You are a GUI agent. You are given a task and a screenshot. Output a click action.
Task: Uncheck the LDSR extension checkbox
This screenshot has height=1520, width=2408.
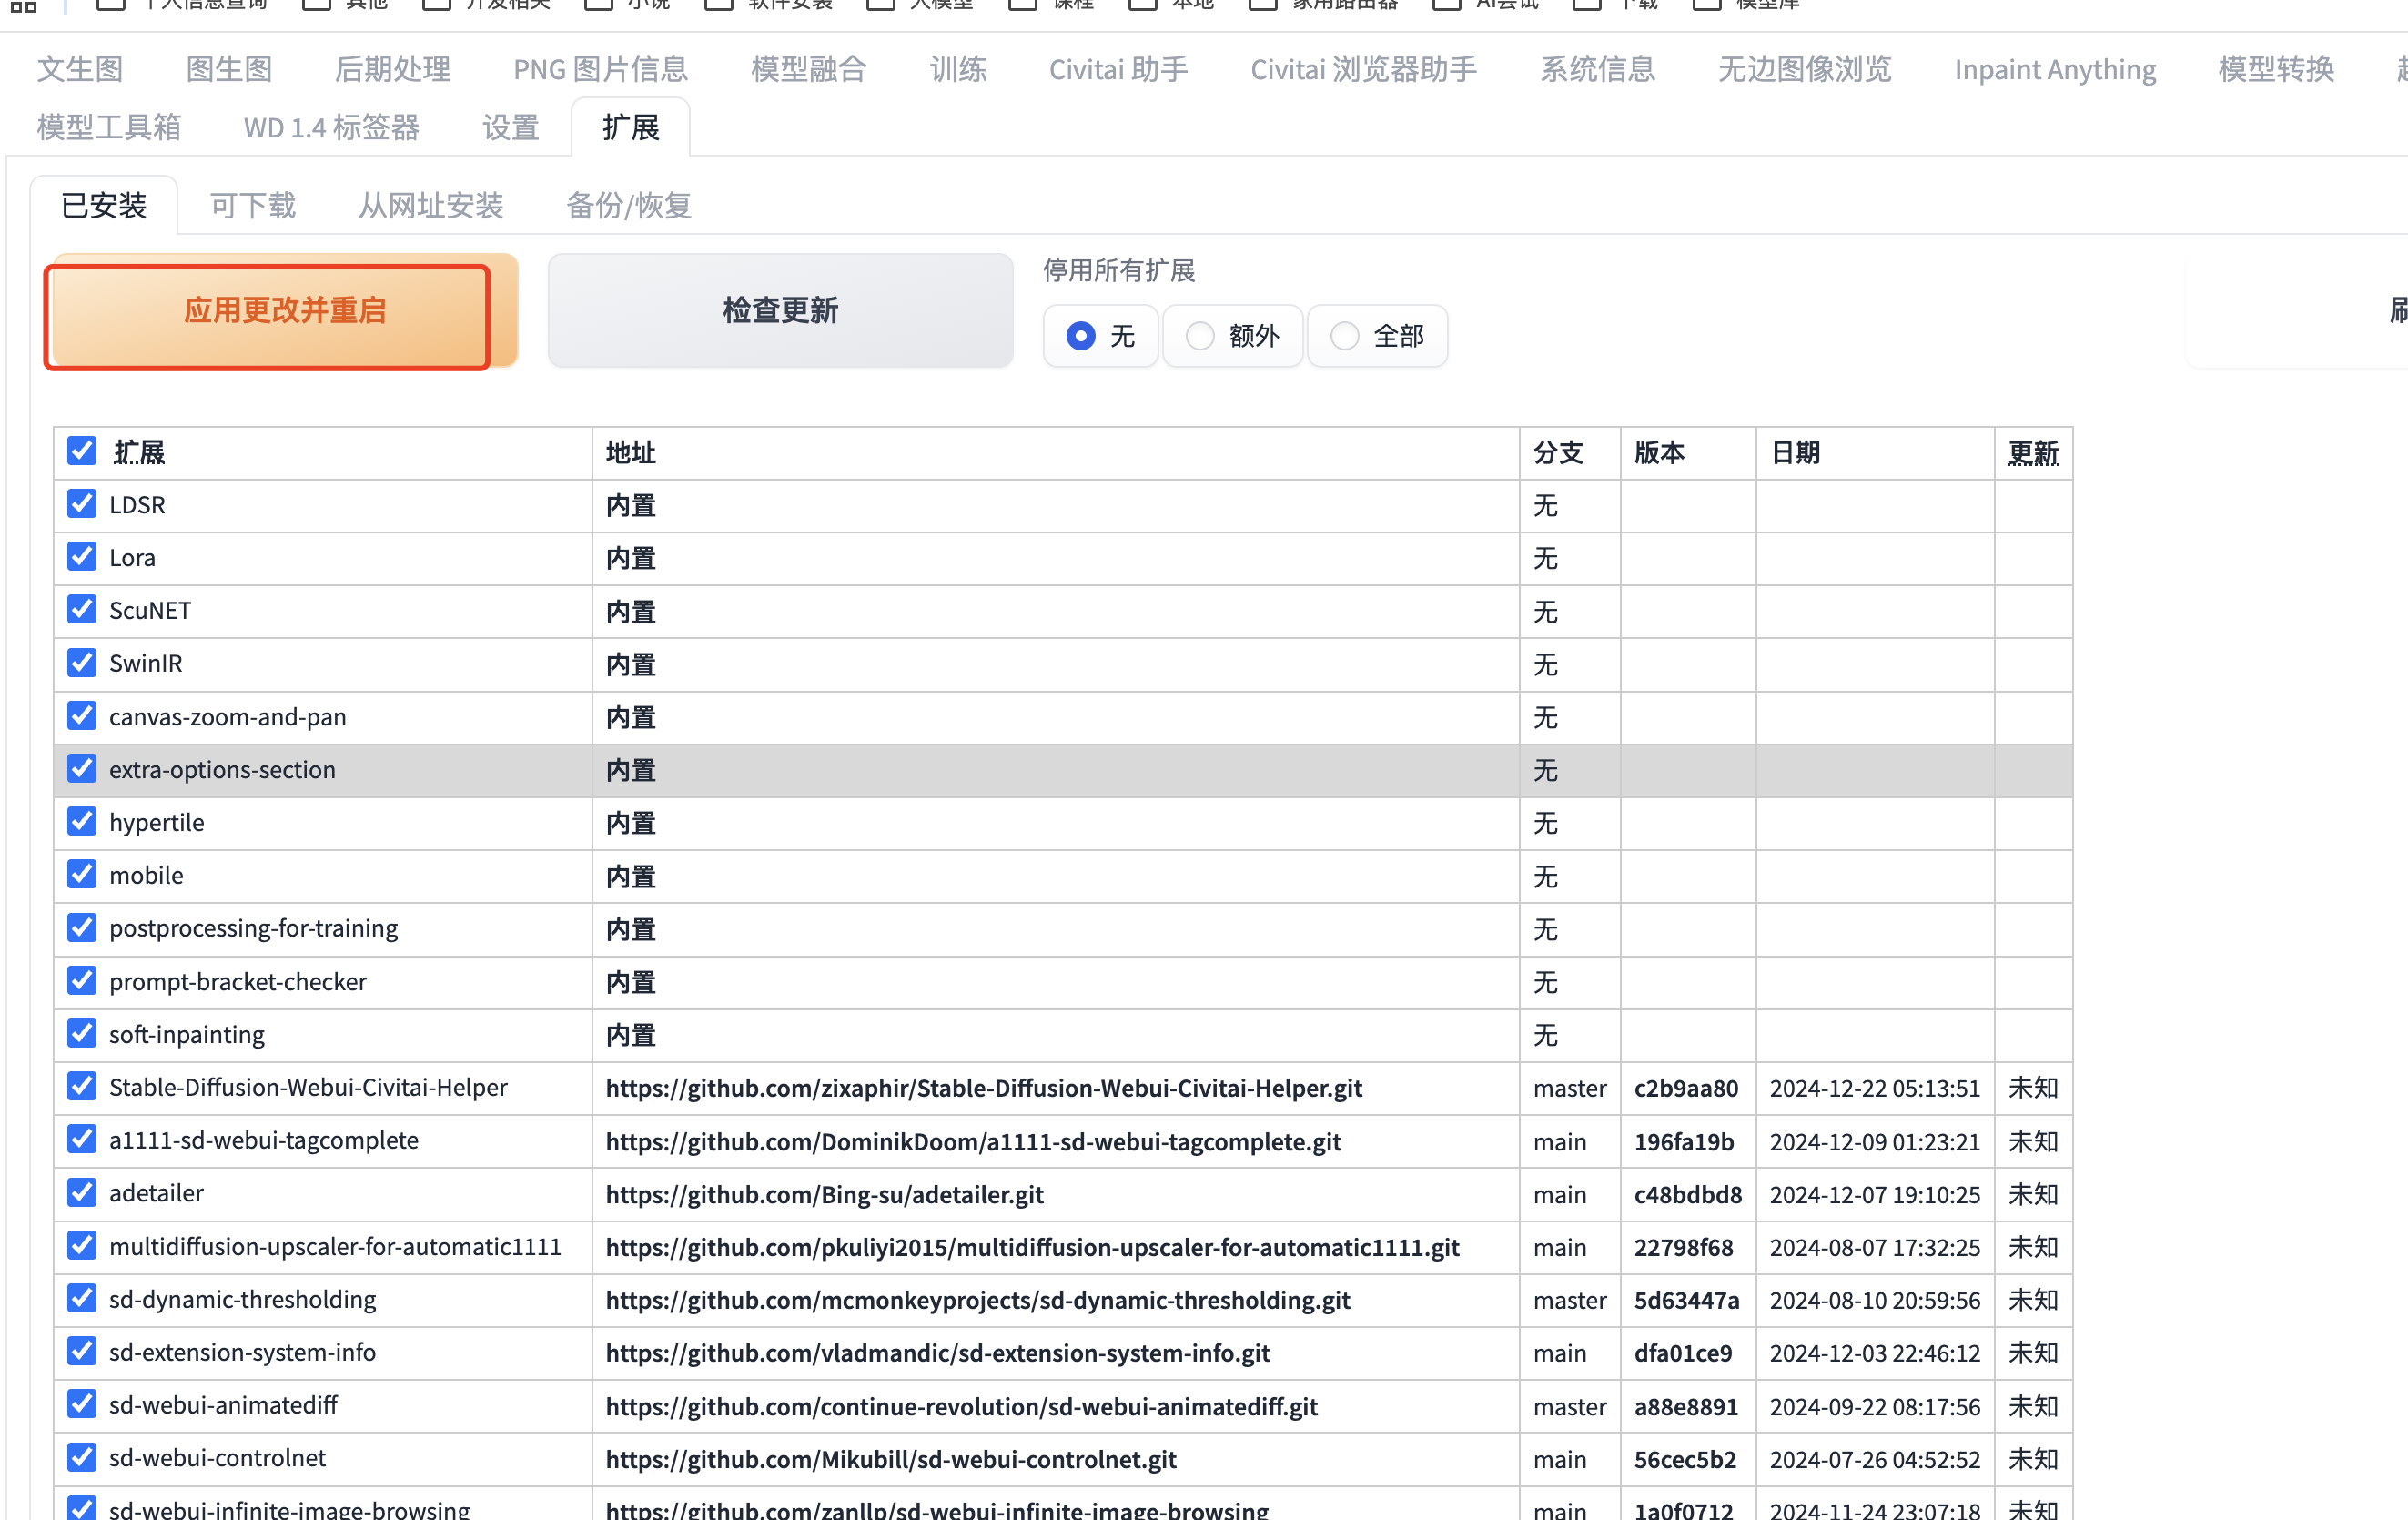click(x=82, y=504)
